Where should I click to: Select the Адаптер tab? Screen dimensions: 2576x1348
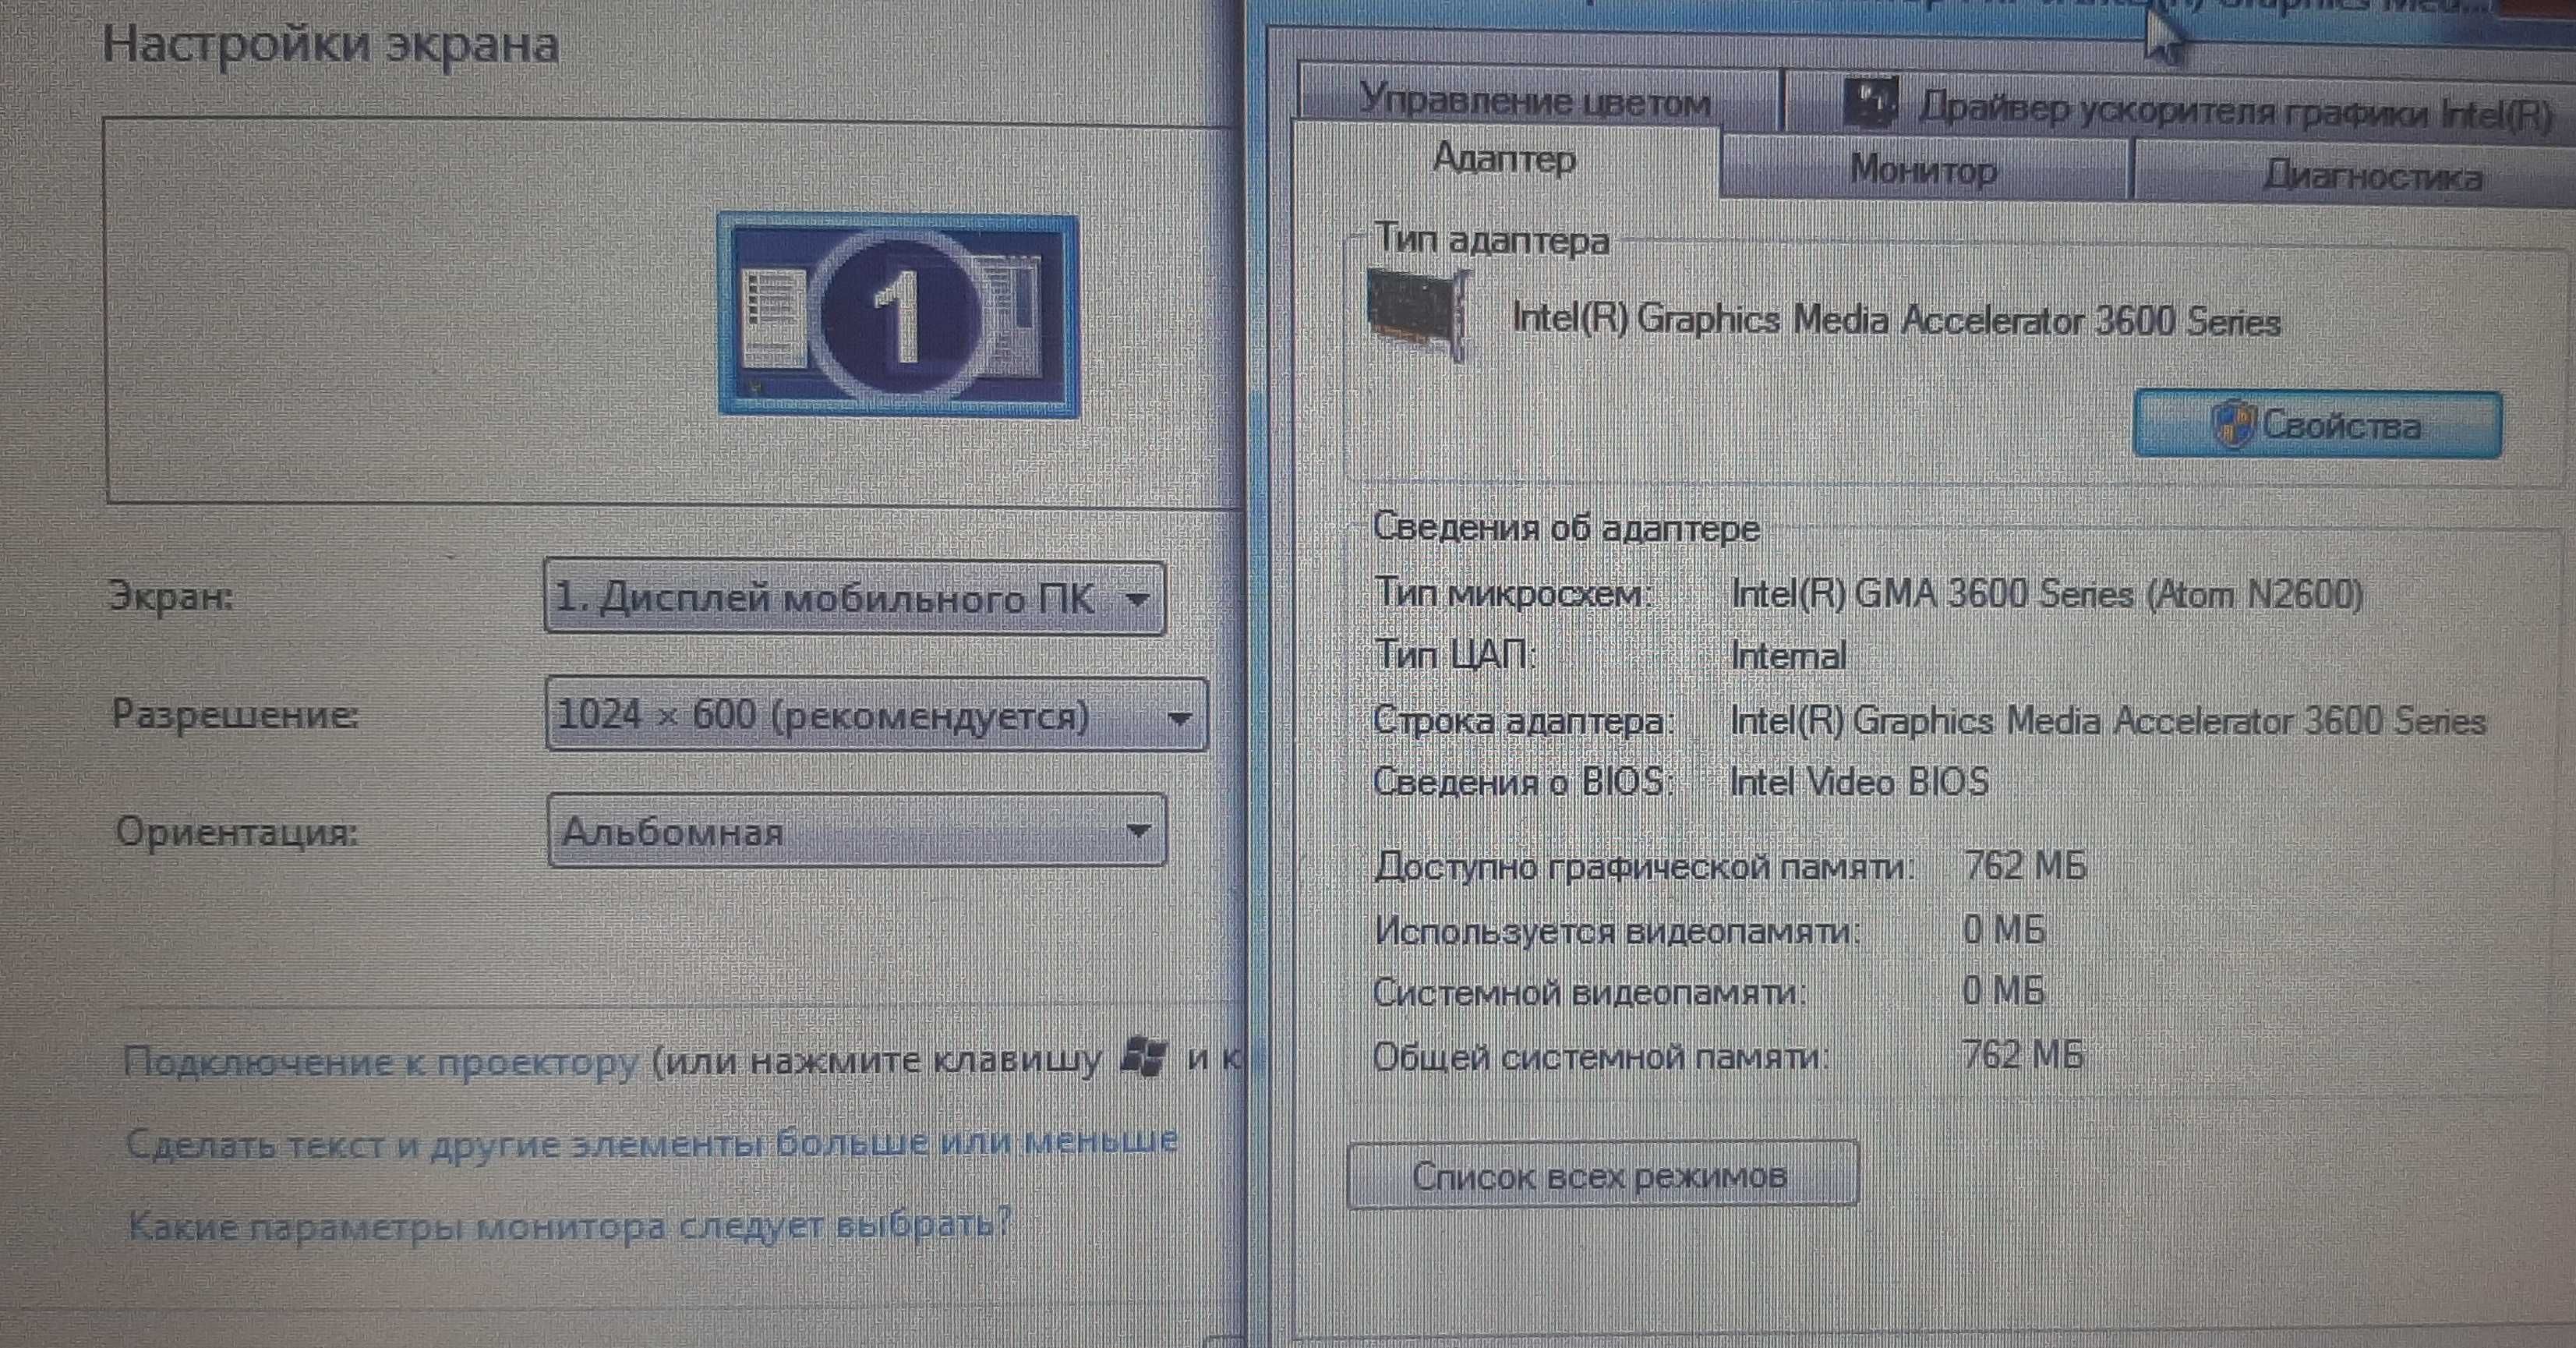1504,158
